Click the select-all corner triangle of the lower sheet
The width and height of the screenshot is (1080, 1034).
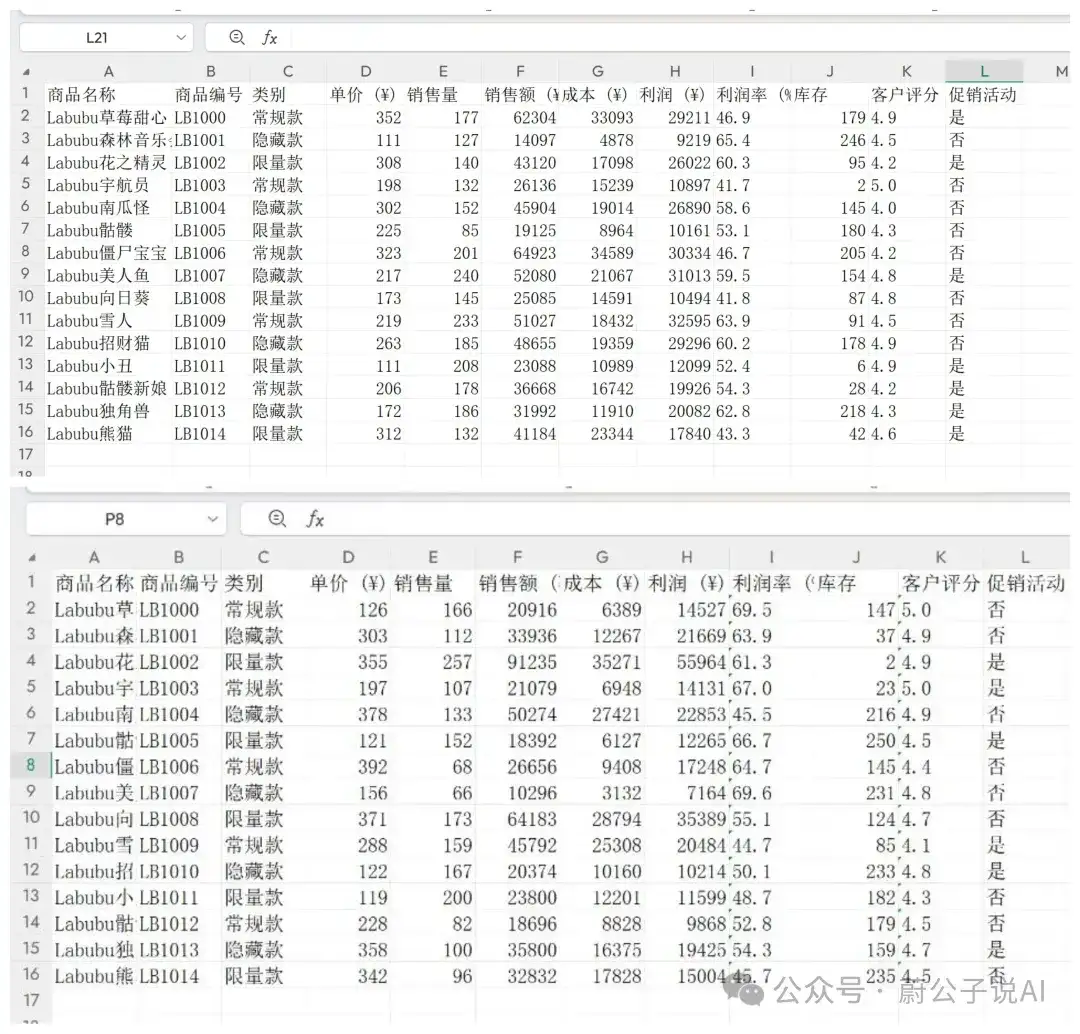point(32,557)
